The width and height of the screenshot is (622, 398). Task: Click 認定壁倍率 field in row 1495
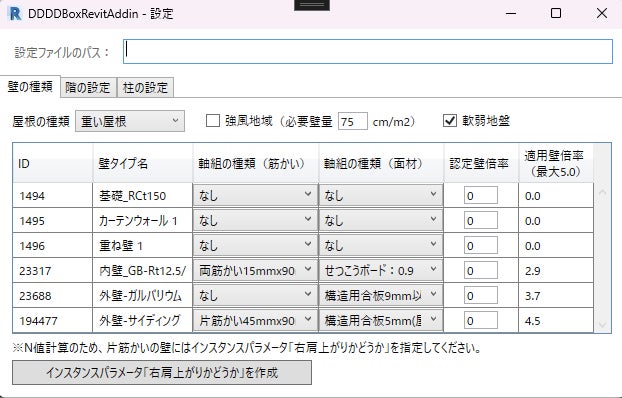[x=481, y=220]
